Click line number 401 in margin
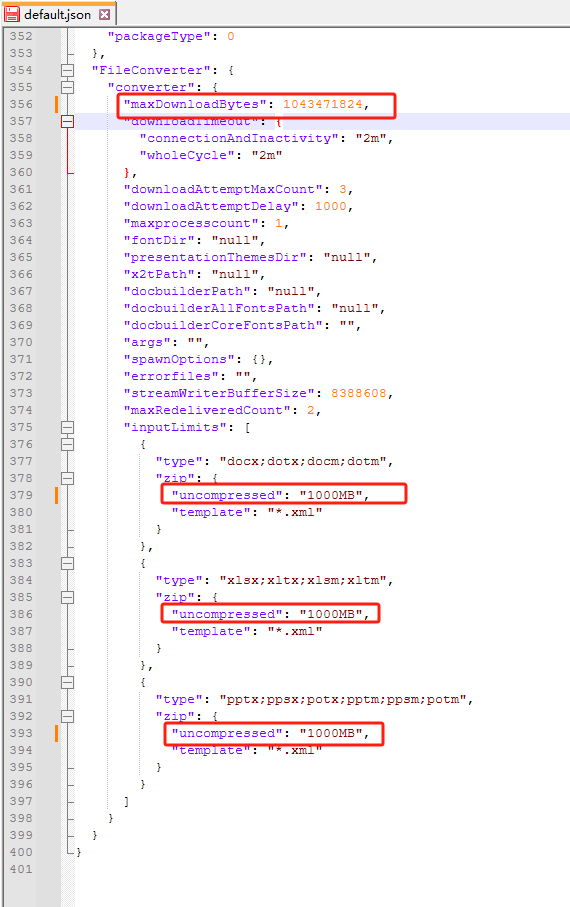This screenshot has height=907, width=570. click(21, 869)
